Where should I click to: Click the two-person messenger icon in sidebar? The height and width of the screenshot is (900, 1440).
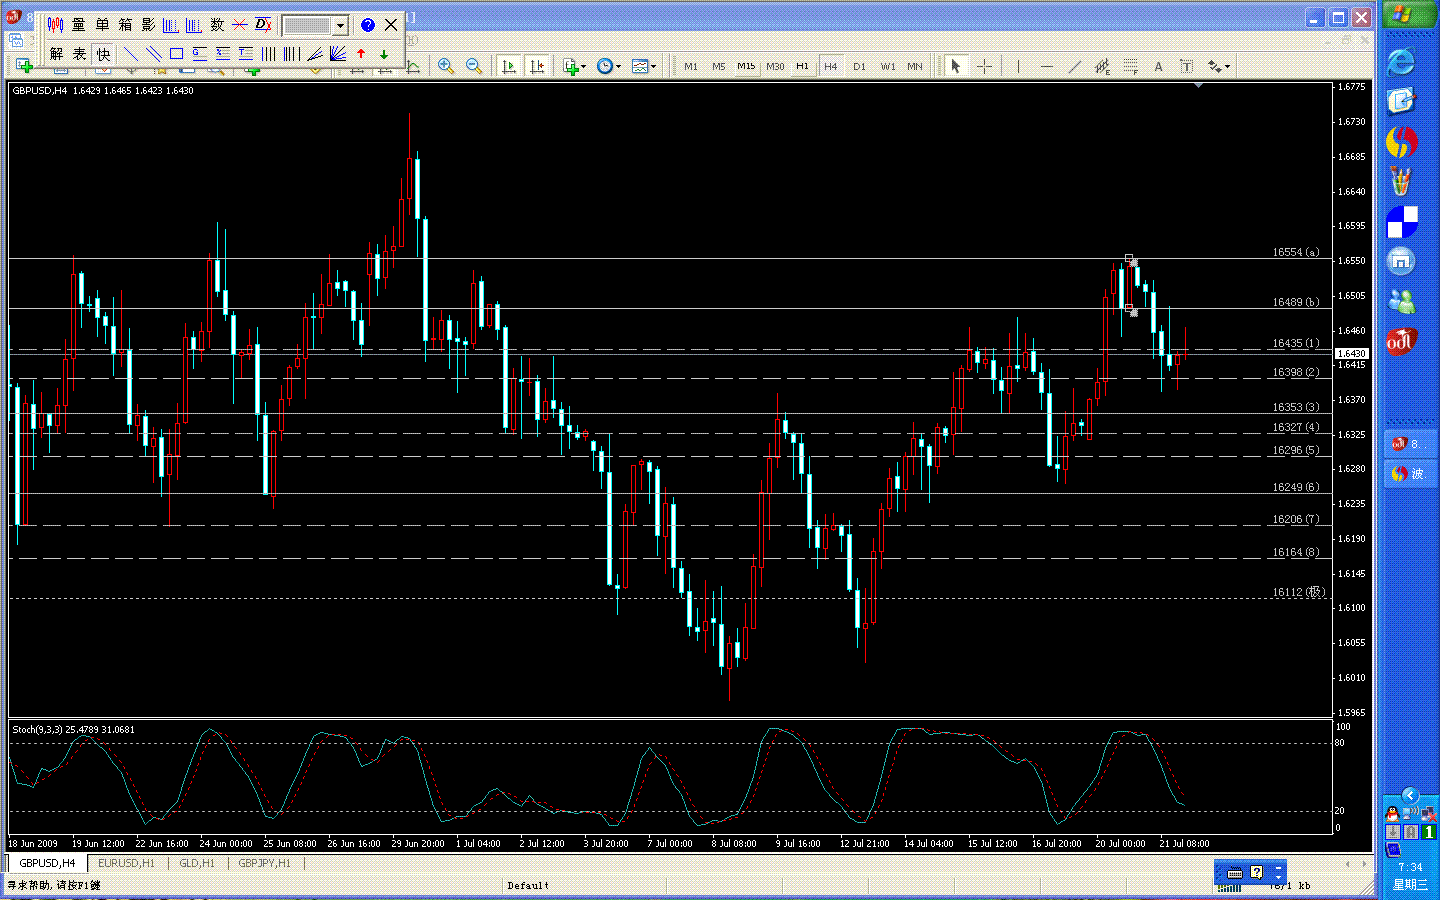coord(1401,301)
